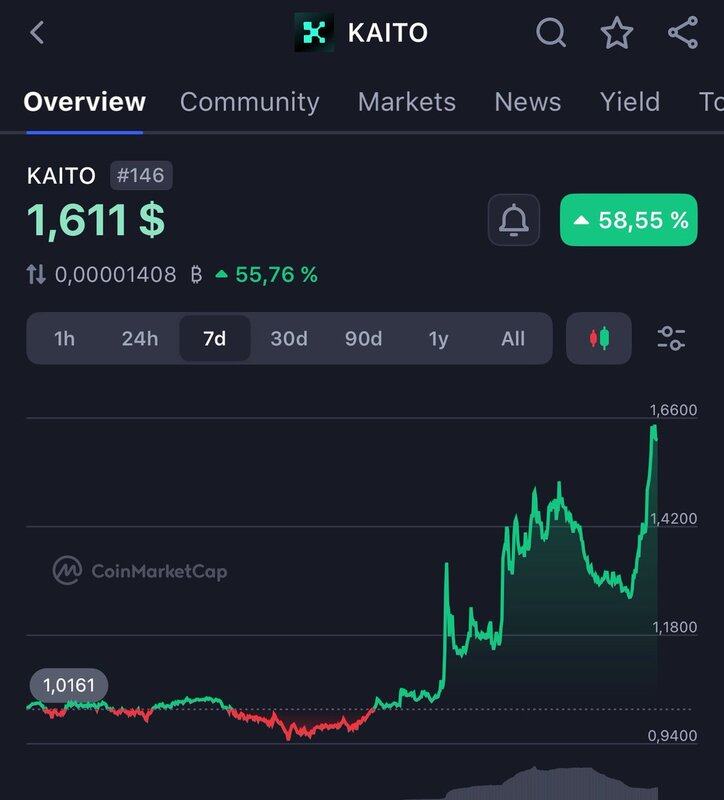Open chart settings sliders icon

coord(671,338)
